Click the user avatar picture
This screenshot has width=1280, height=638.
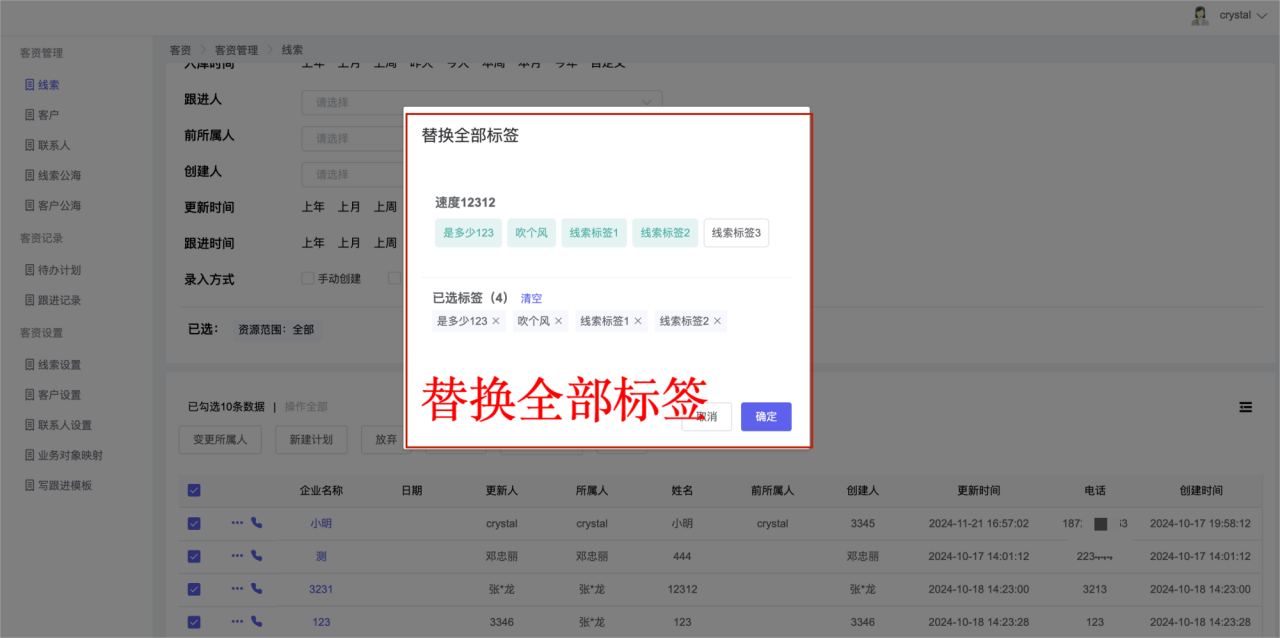click(1199, 15)
